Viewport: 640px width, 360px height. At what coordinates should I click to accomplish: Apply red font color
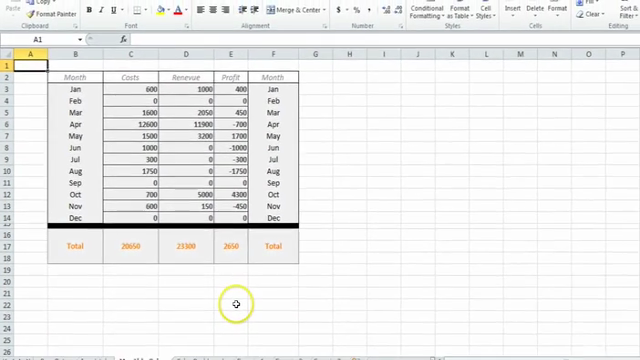tap(178, 10)
